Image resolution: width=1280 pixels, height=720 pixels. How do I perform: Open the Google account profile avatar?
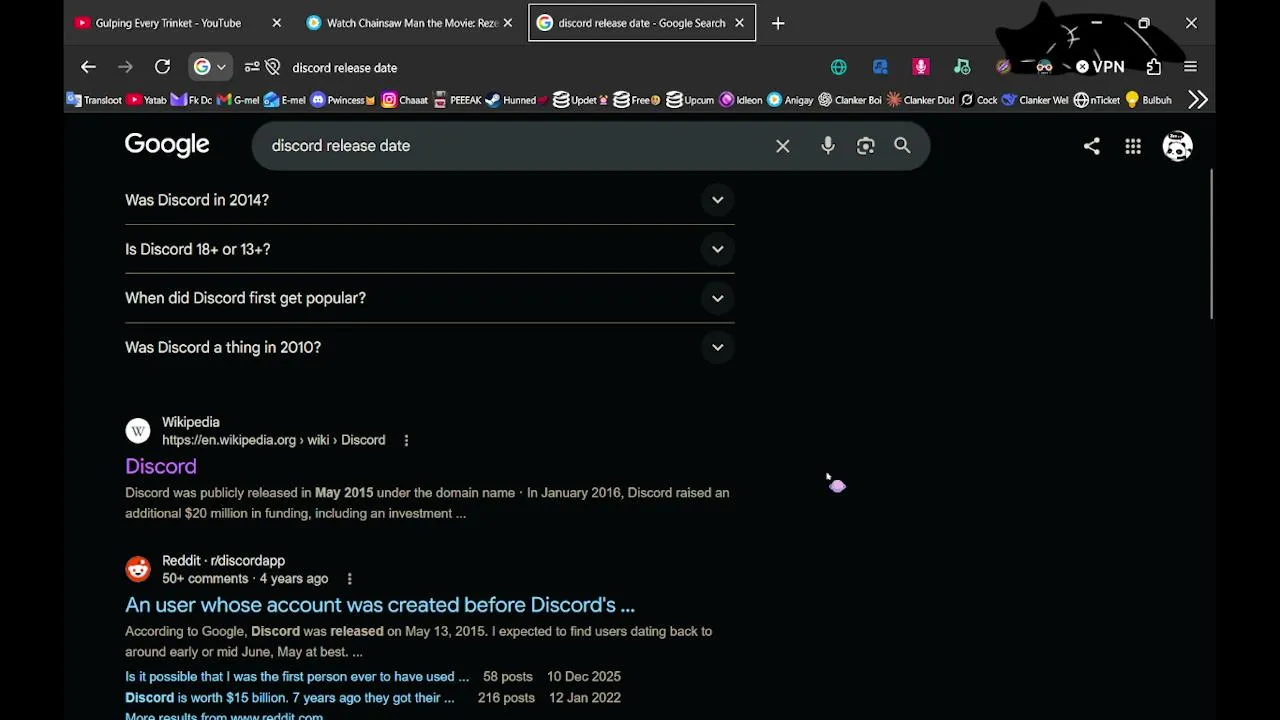[1177, 146]
